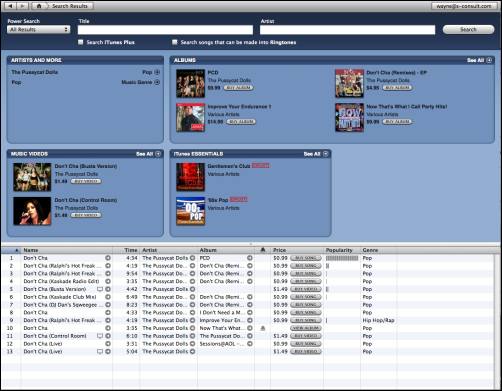Sort the list by the Album column
Screen dimensions: 502x391
click(x=226, y=250)
